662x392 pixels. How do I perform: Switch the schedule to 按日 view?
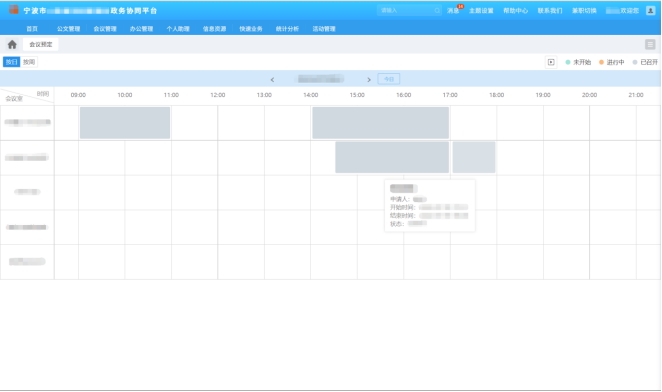11,62
